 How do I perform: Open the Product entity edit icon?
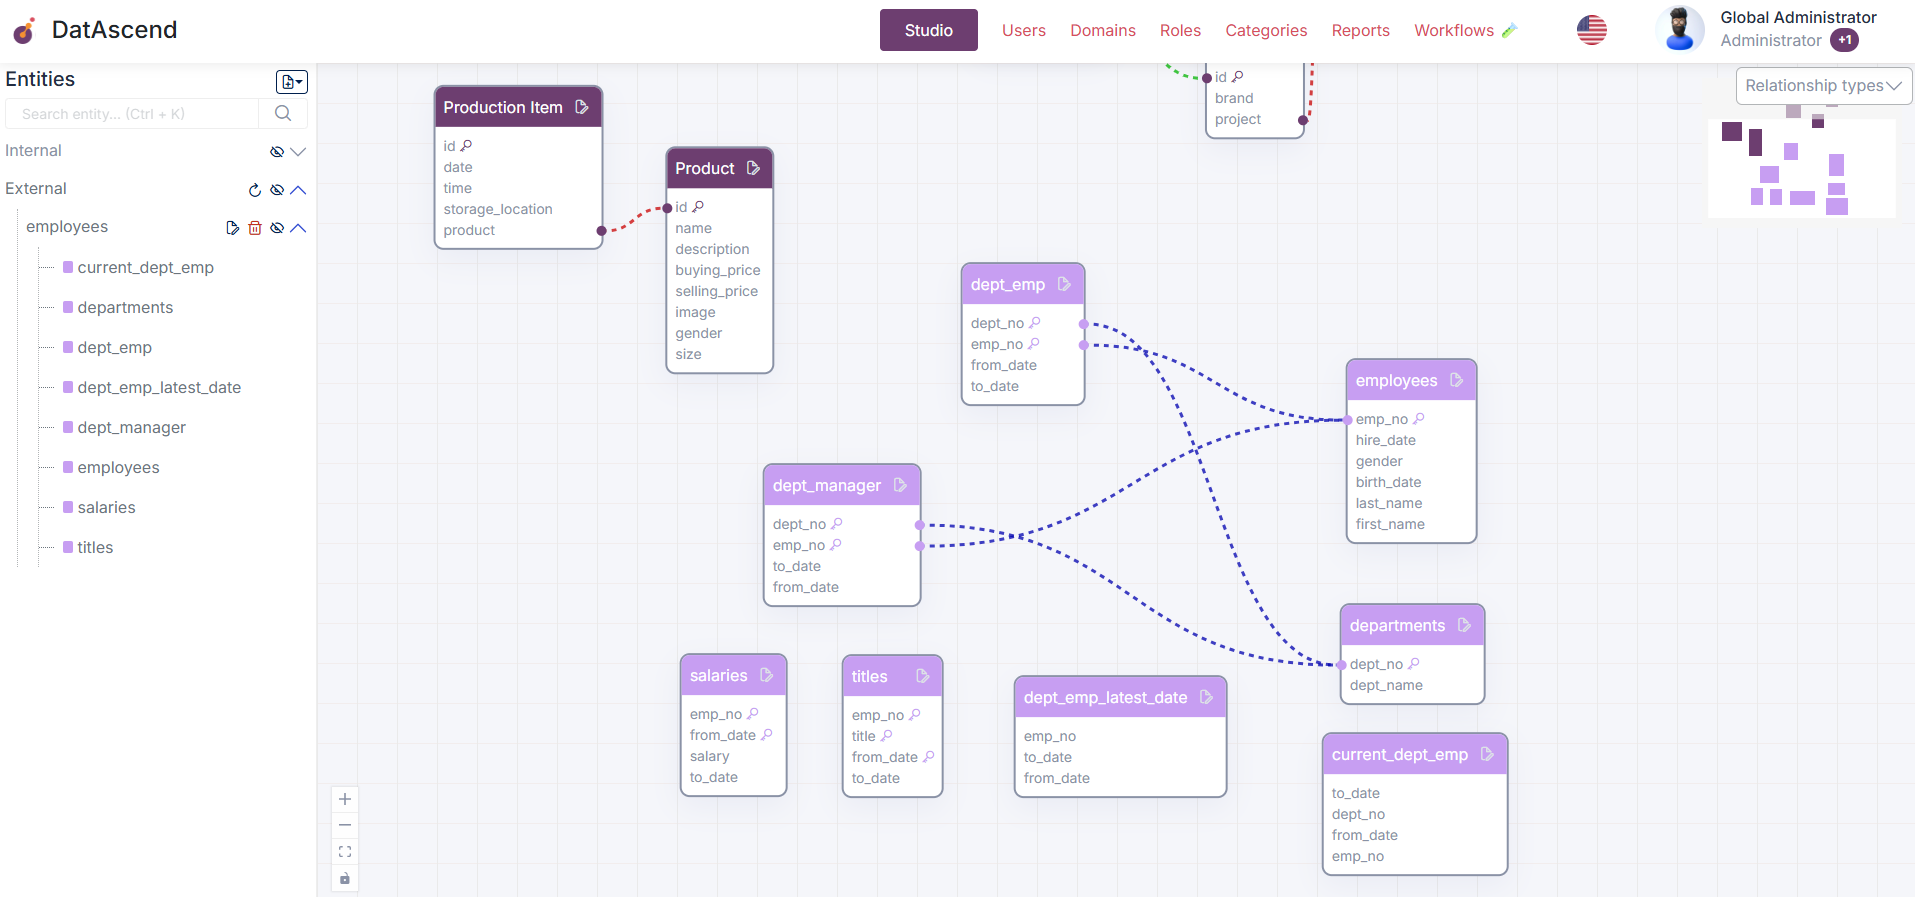753,168
